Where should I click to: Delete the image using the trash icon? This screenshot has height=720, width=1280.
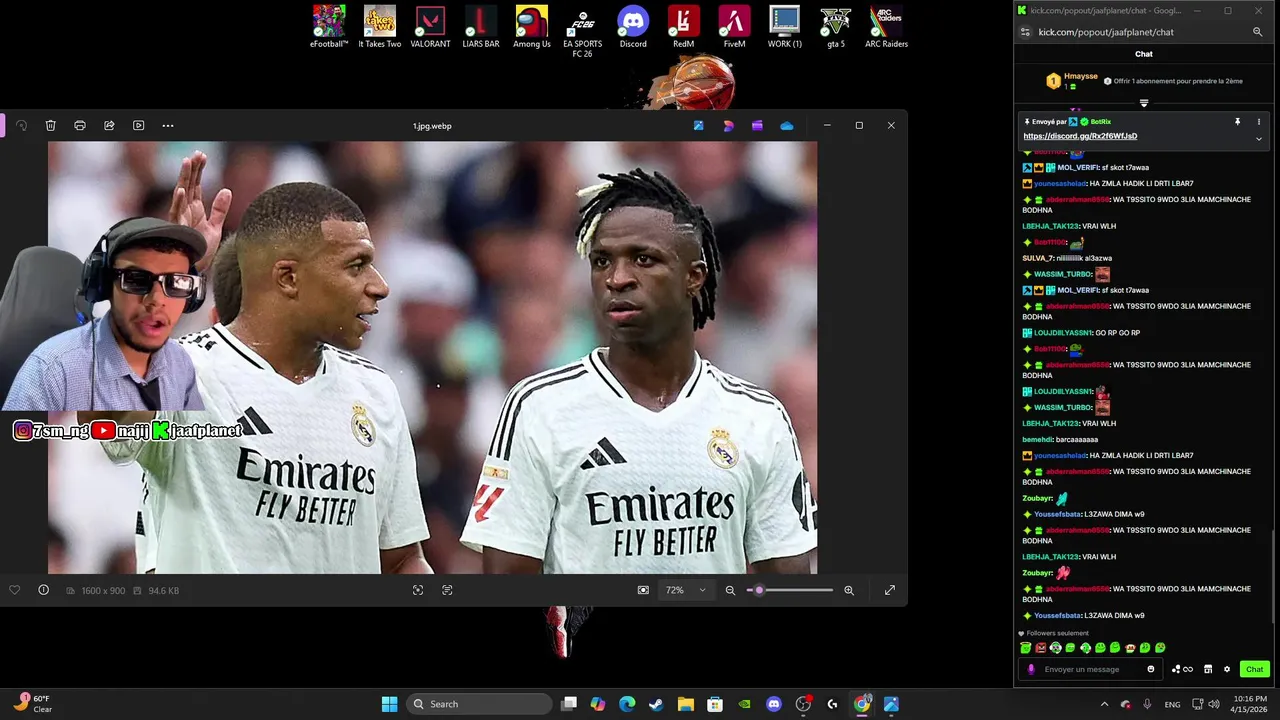50,126
